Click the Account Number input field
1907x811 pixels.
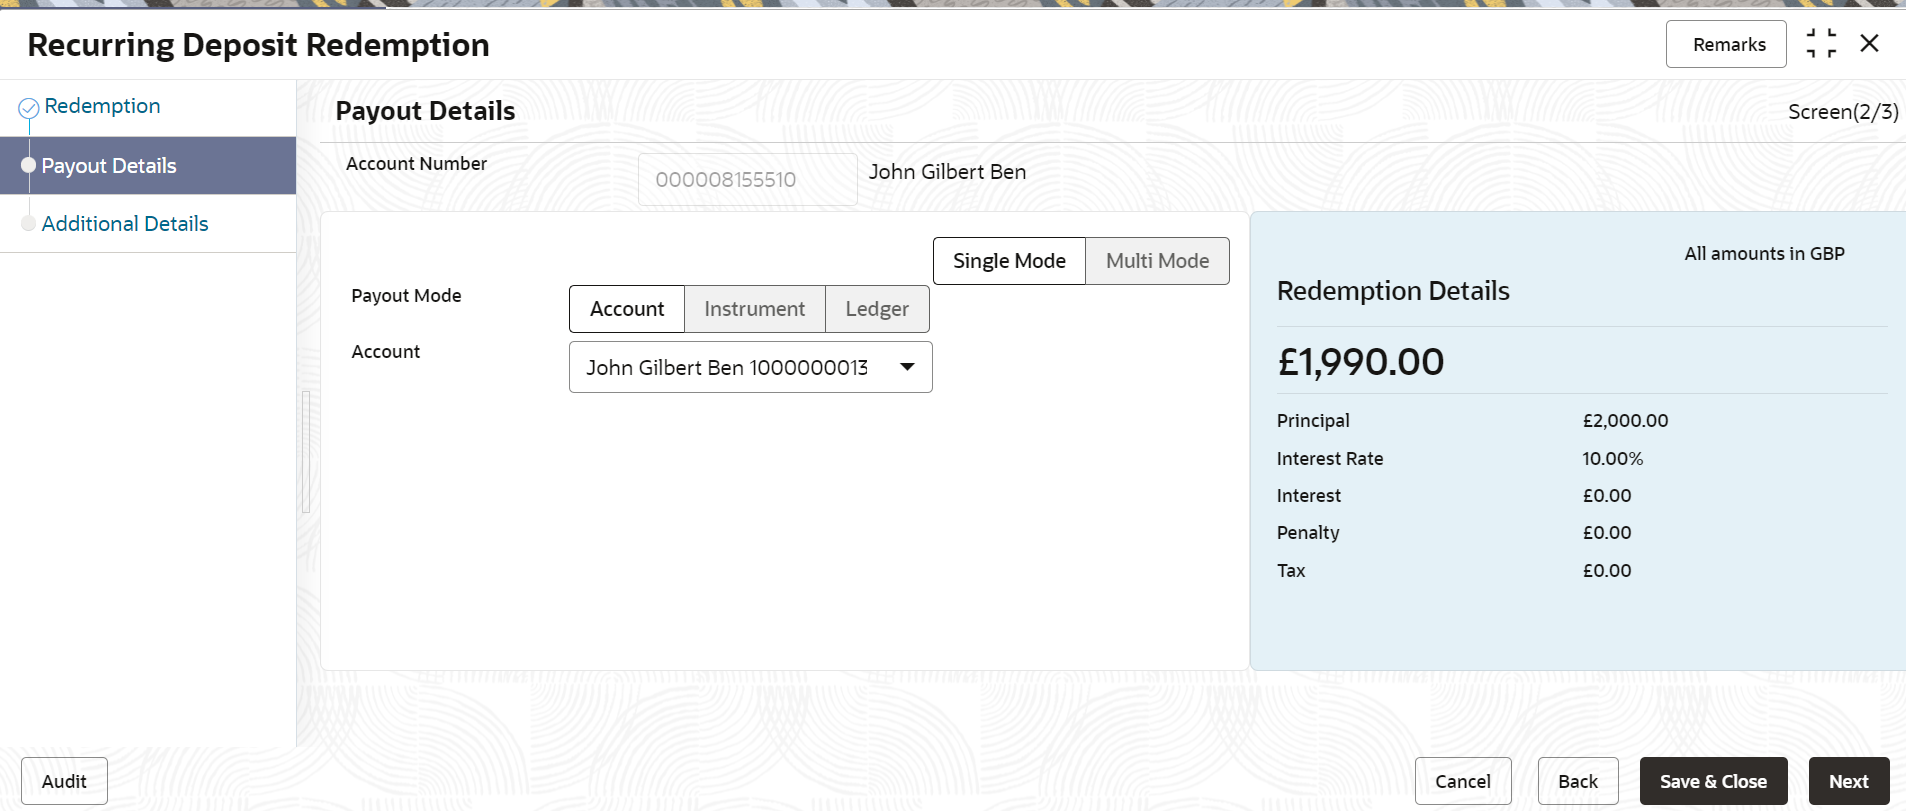click(x=747, y=180)
